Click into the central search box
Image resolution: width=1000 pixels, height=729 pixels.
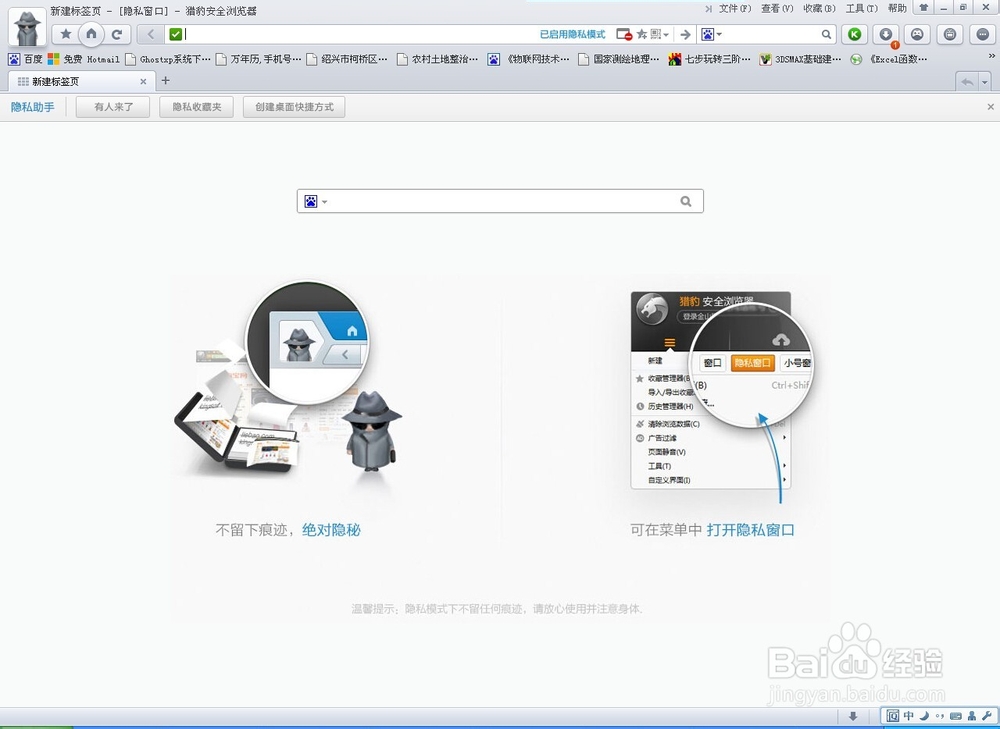click(500, 201)
